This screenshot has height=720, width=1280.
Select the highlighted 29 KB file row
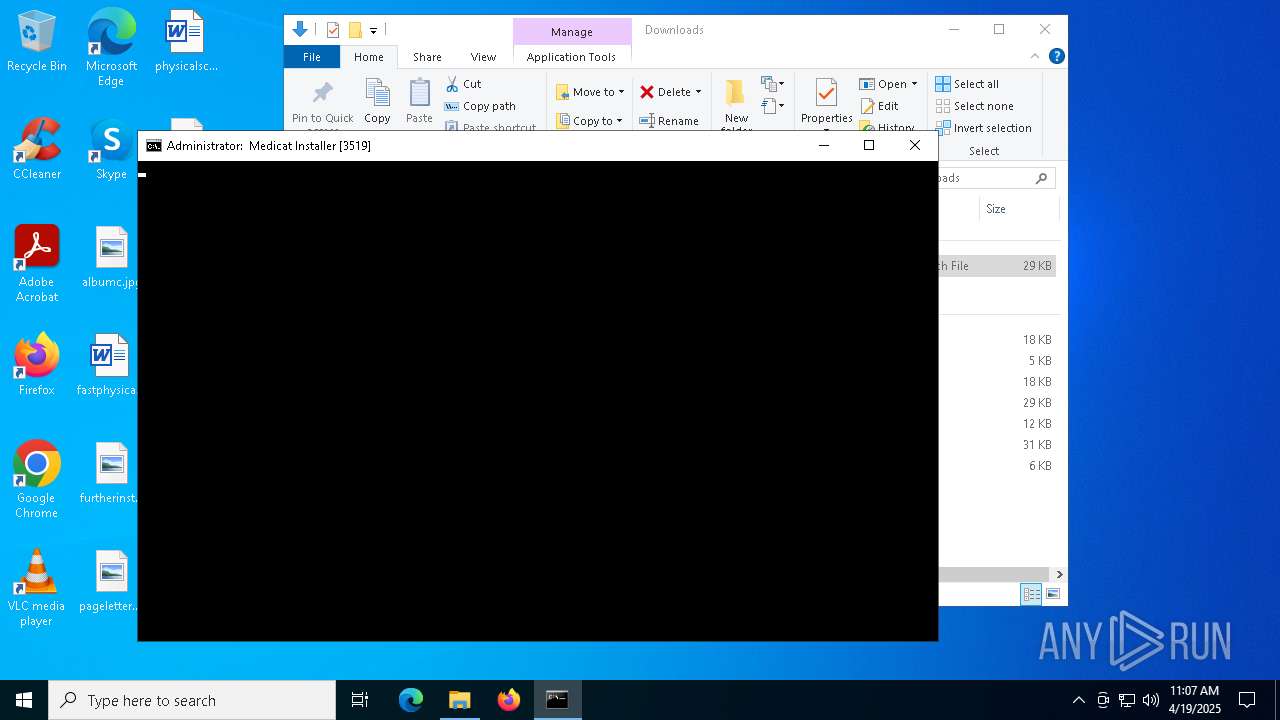[997, 266]
